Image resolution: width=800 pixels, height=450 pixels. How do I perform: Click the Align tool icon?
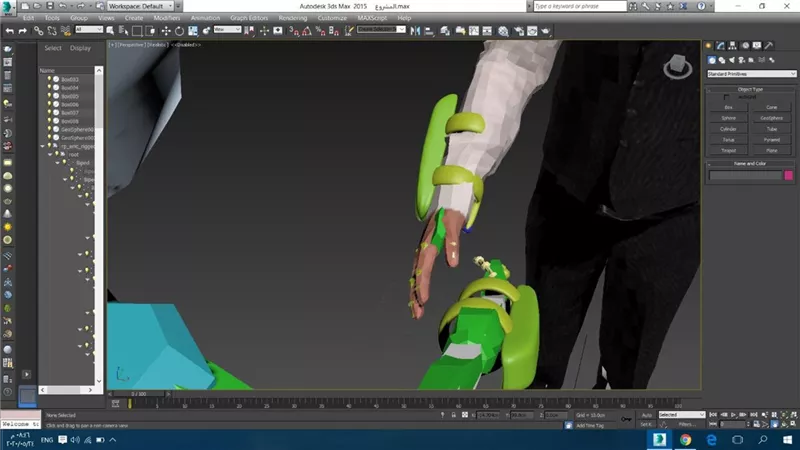tap(429, 31)
